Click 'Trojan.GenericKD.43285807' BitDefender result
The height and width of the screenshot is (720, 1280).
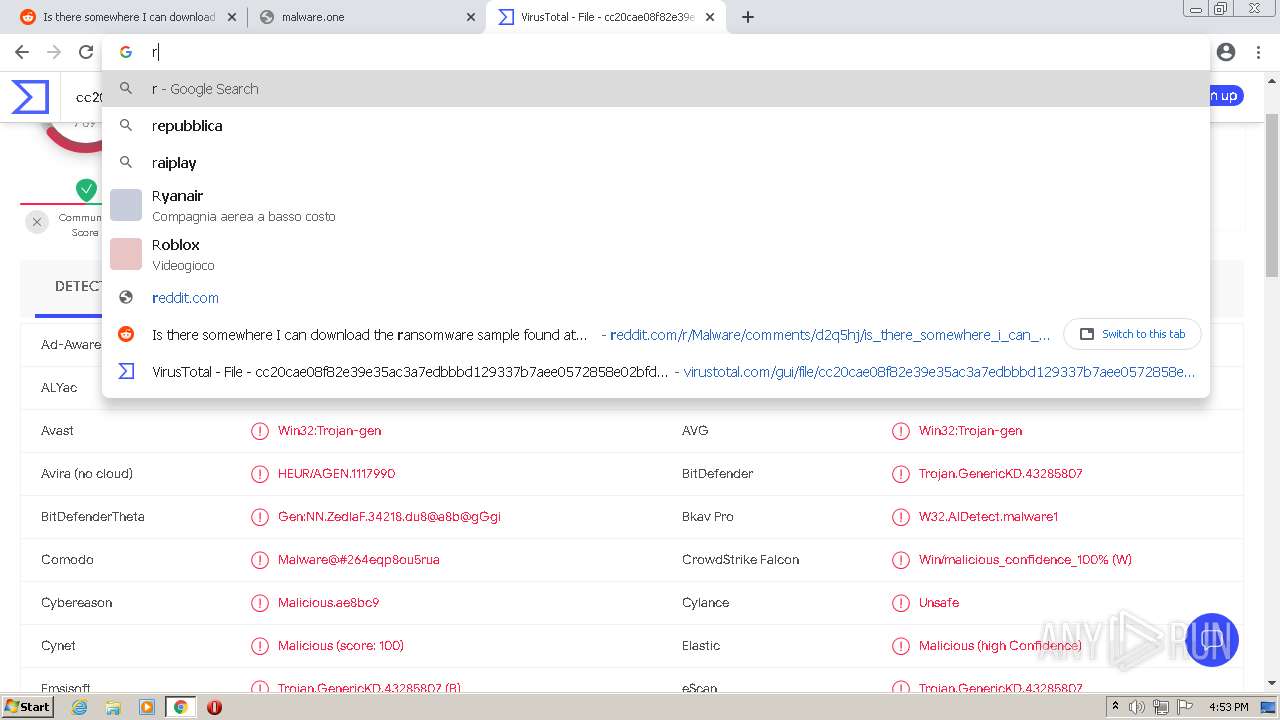click(x=1000, y=474)
